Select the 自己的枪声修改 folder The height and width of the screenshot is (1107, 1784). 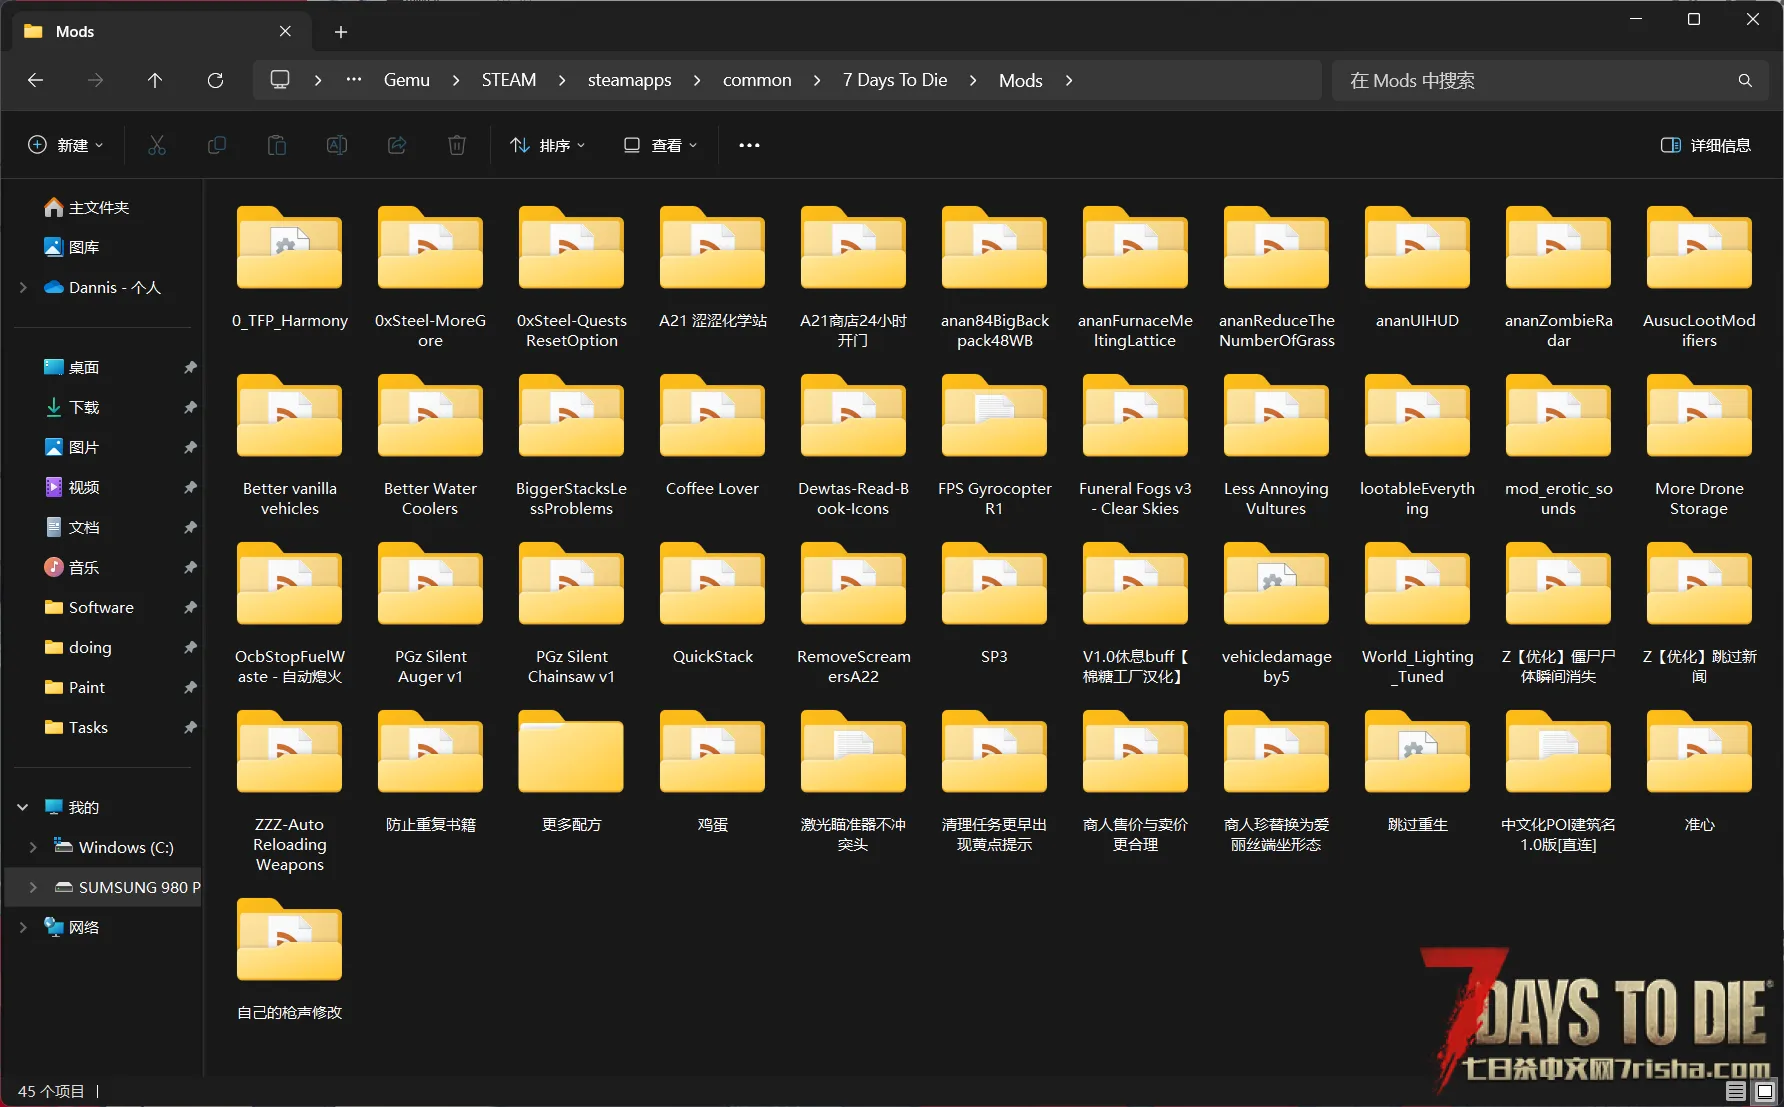point(290,959)
